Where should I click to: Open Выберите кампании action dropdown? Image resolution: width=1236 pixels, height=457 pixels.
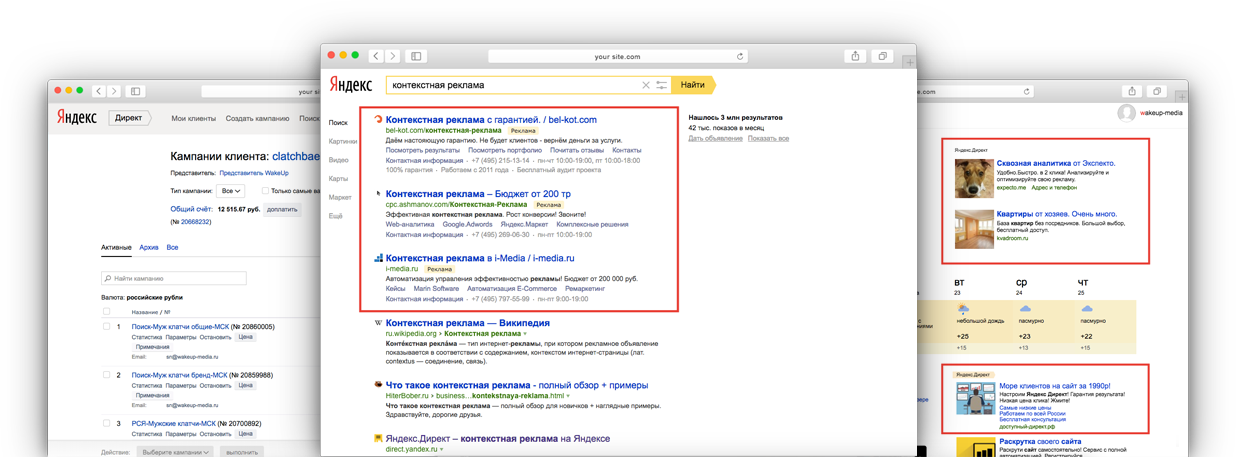(174, 452)
